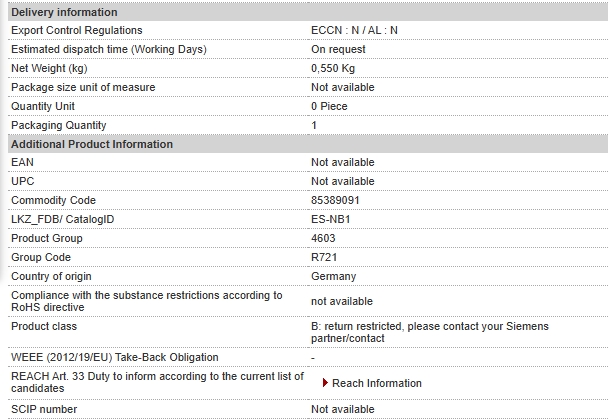Open the Reach Information link
The image size is (614, 419).
[x=377, y=383]
